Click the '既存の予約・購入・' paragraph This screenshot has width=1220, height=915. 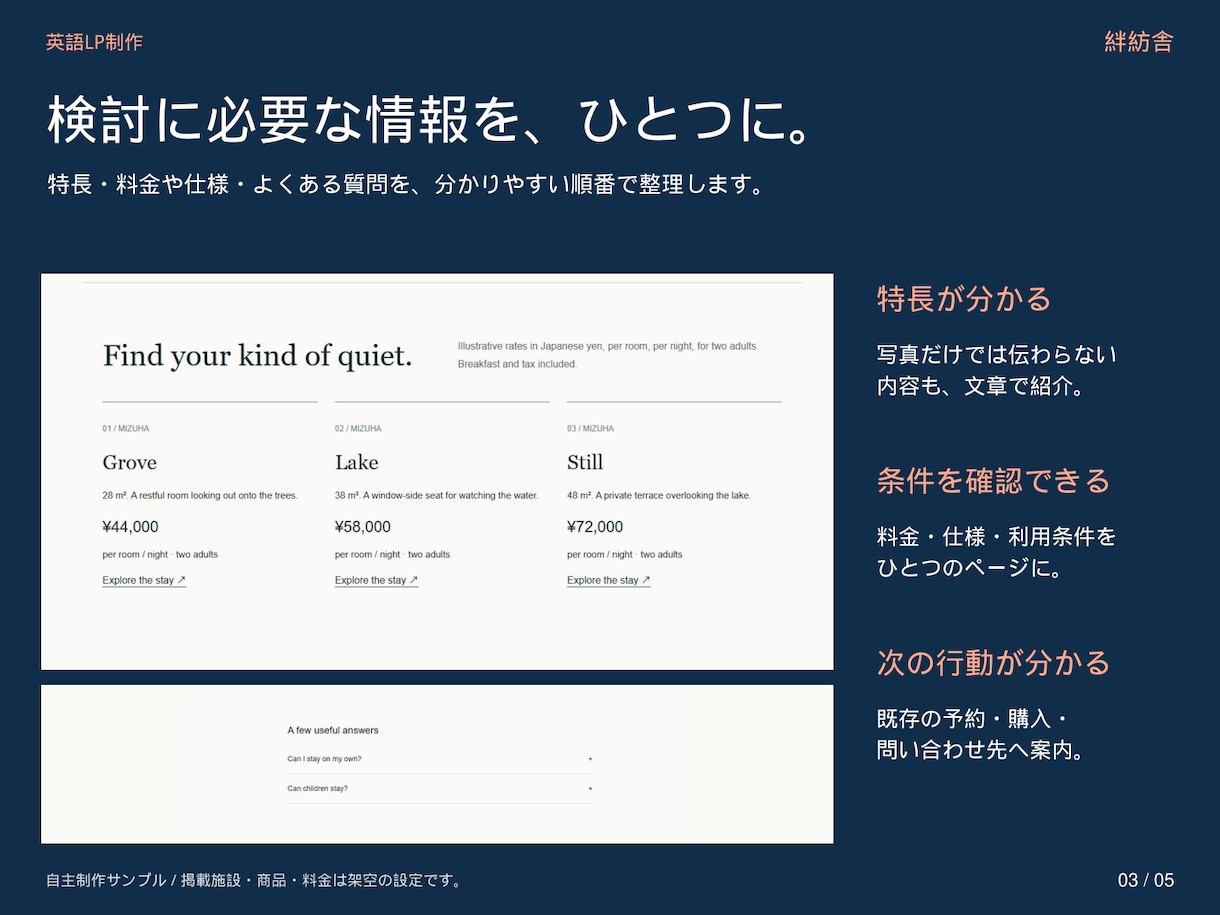[x=981, y=735]
